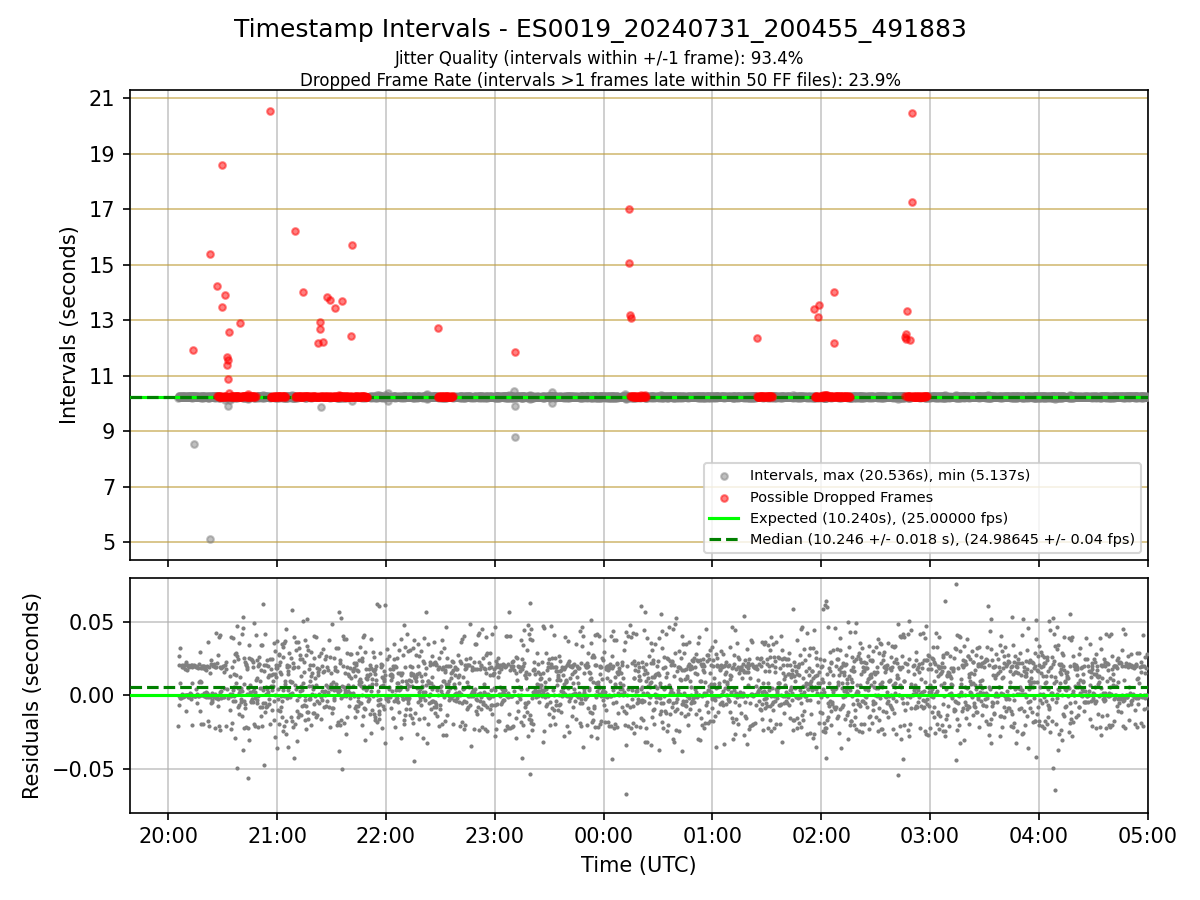Click the chart title 'Timestamp Intervals - ES0019_20240731_200455_491883'
1200x900 pixels.
(600, 29)
